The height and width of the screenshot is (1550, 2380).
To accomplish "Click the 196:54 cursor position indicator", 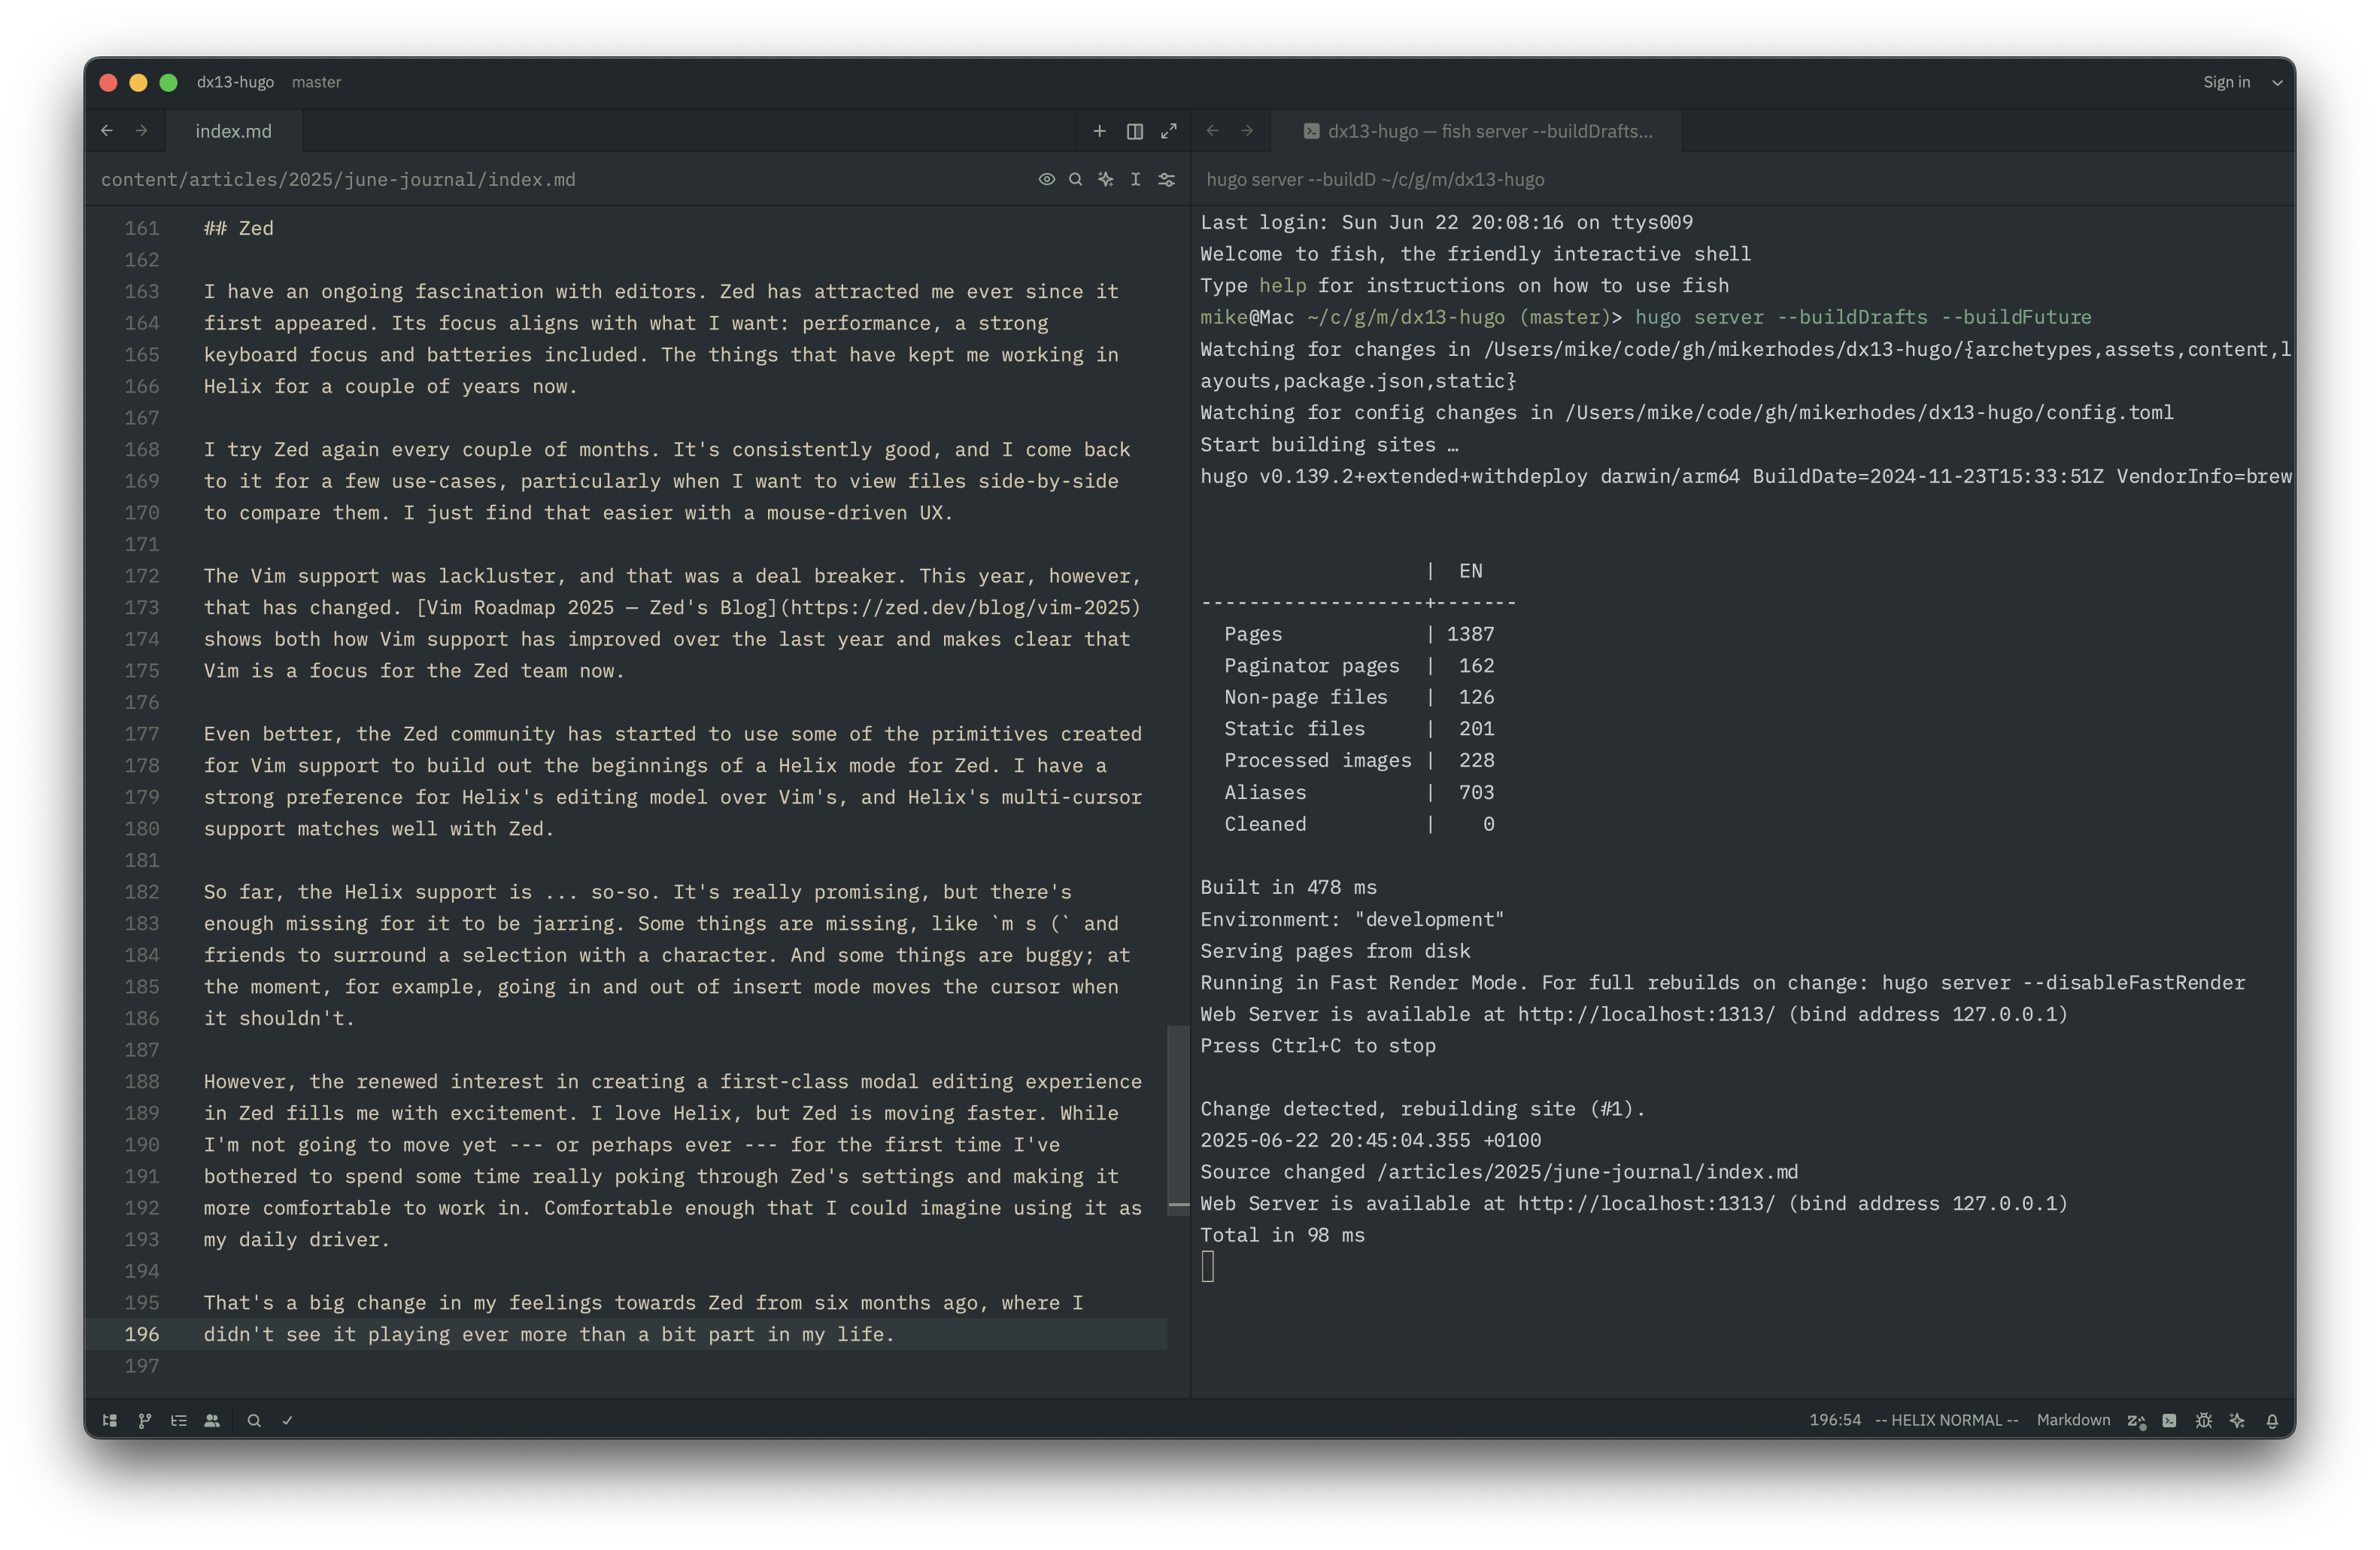I will 1835,1420.
